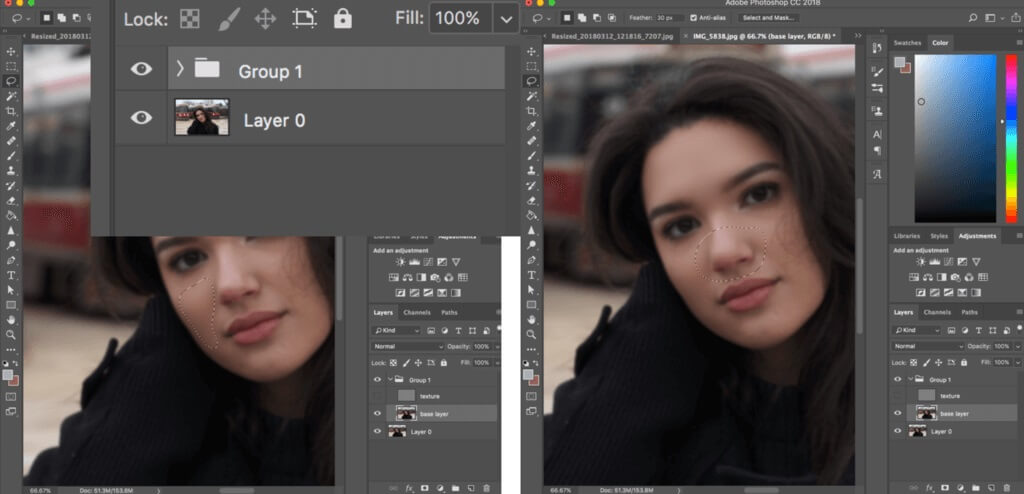Switch to the Swatches tab

click(907, 42)
